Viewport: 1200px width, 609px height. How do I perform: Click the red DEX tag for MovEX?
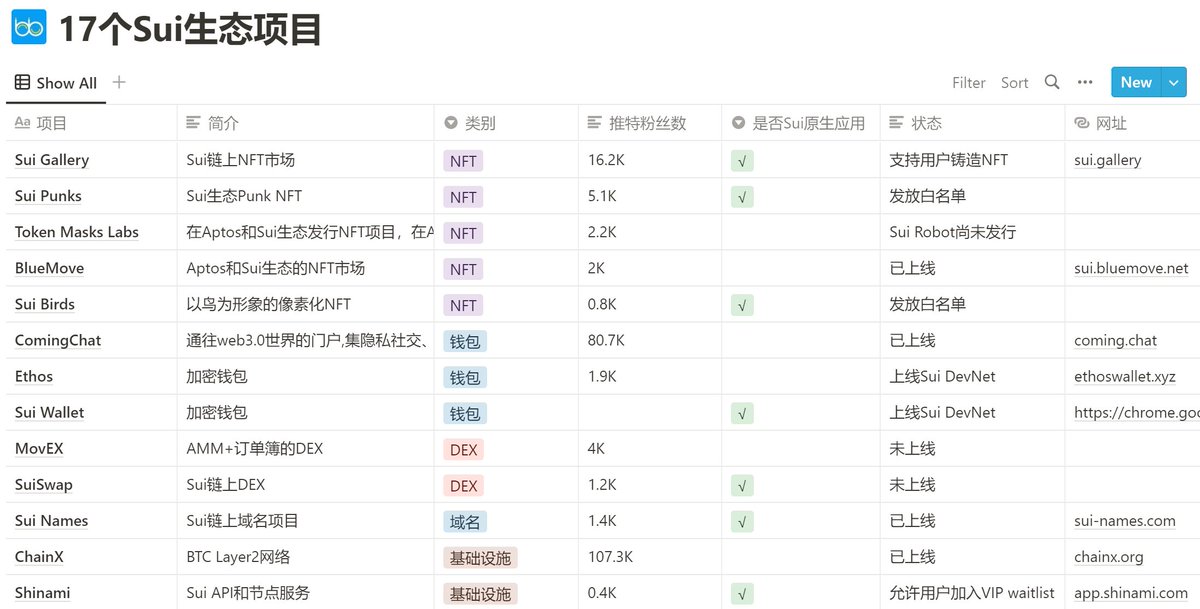pyautogui.click(x=464, y=449)
